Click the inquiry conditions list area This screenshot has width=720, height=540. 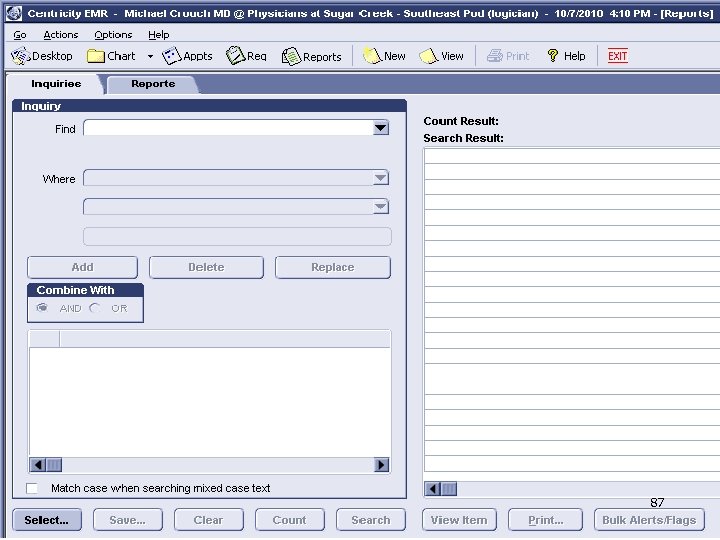point(210,402)
